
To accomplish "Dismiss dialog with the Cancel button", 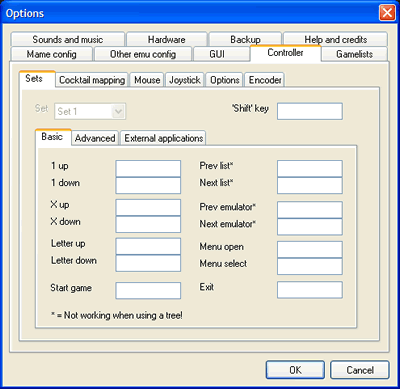I will [x=360, y=370].
